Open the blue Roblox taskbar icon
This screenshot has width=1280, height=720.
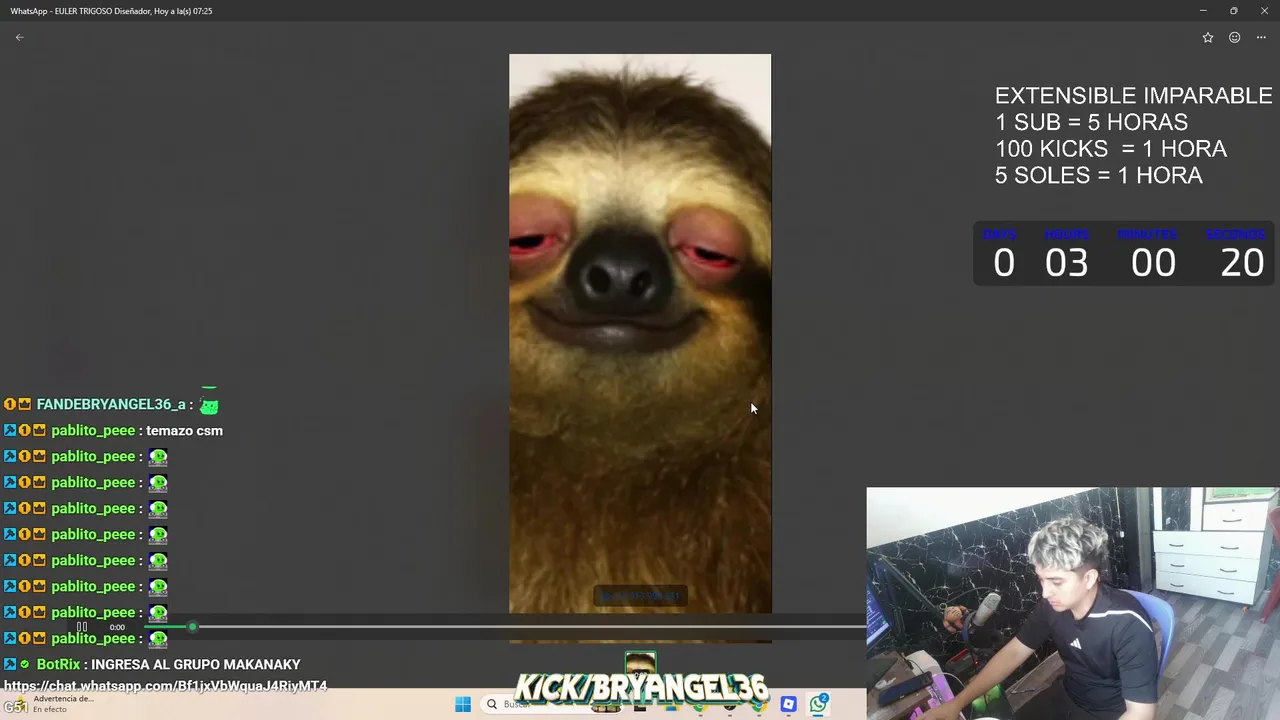[x=789, y=705]
